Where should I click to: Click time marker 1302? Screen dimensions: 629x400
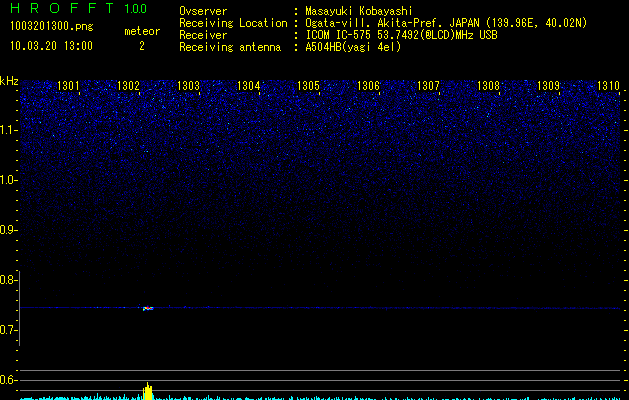tap(128, 86)
